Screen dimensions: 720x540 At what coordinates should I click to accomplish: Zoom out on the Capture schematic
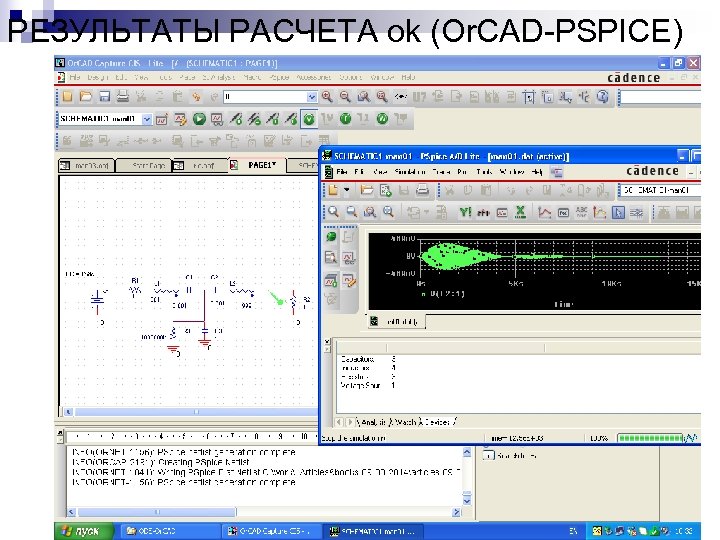345,96
